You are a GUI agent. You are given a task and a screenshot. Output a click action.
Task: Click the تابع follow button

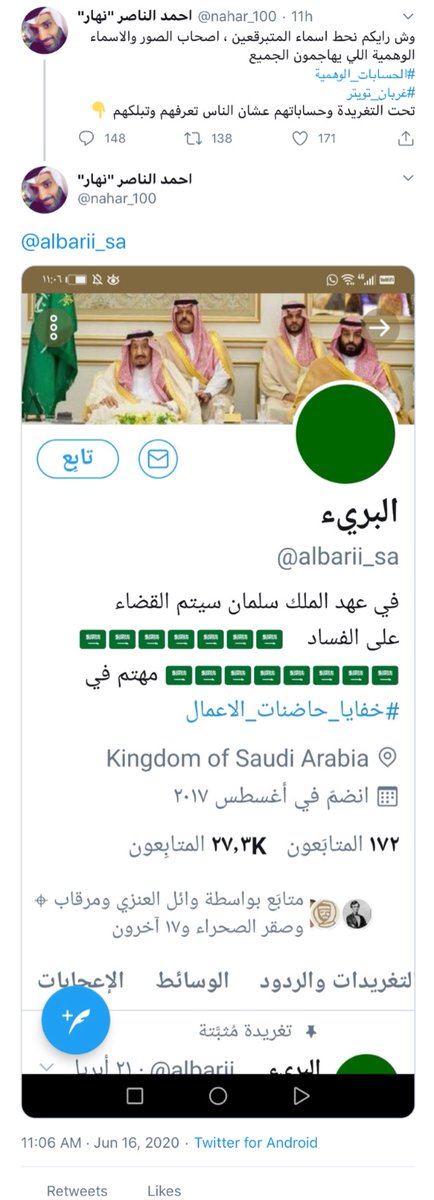78,459
